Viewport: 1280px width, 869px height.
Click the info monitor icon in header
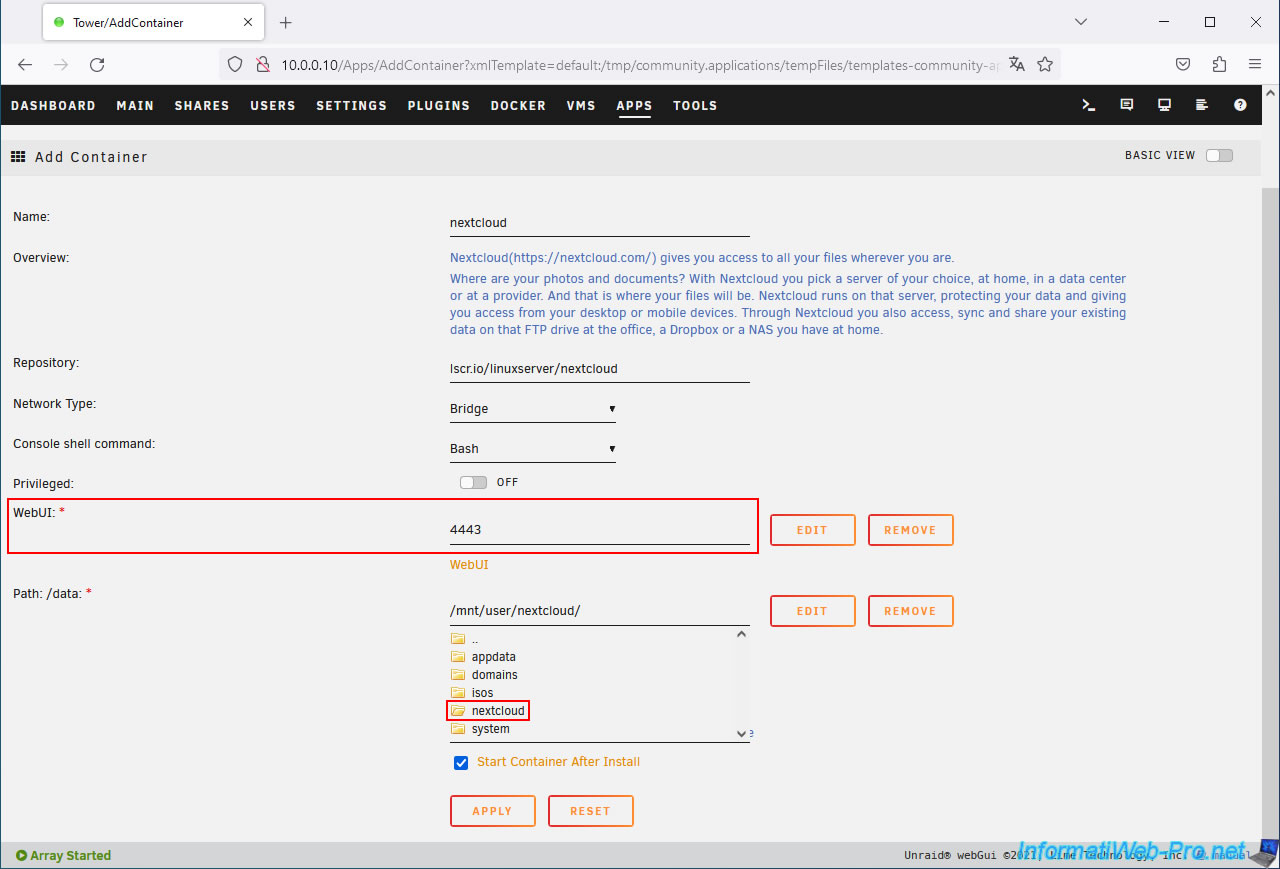pyautogui.click(x=1164, y=105)
